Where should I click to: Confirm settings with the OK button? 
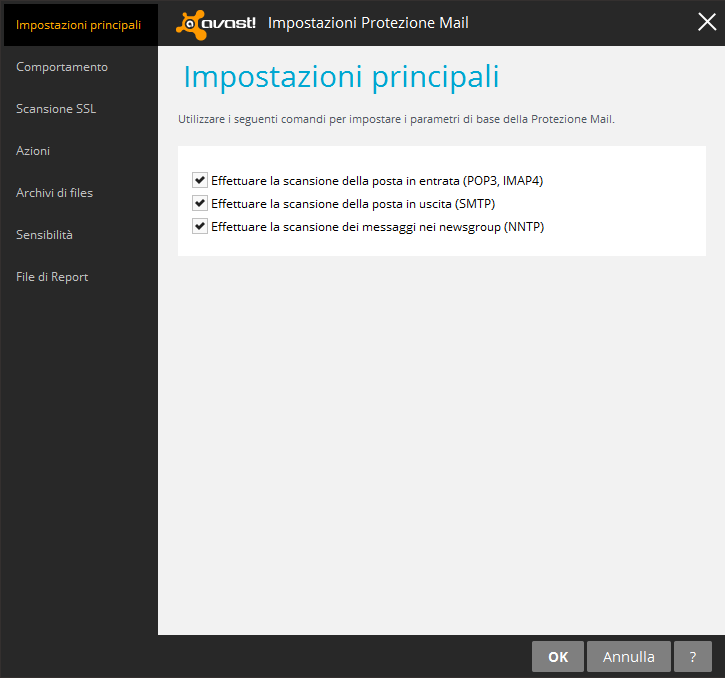tap(558, 656)
